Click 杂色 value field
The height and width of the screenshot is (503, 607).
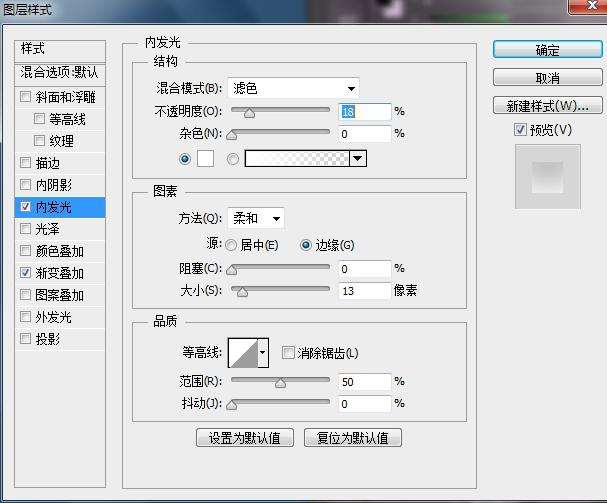[364, 134]
